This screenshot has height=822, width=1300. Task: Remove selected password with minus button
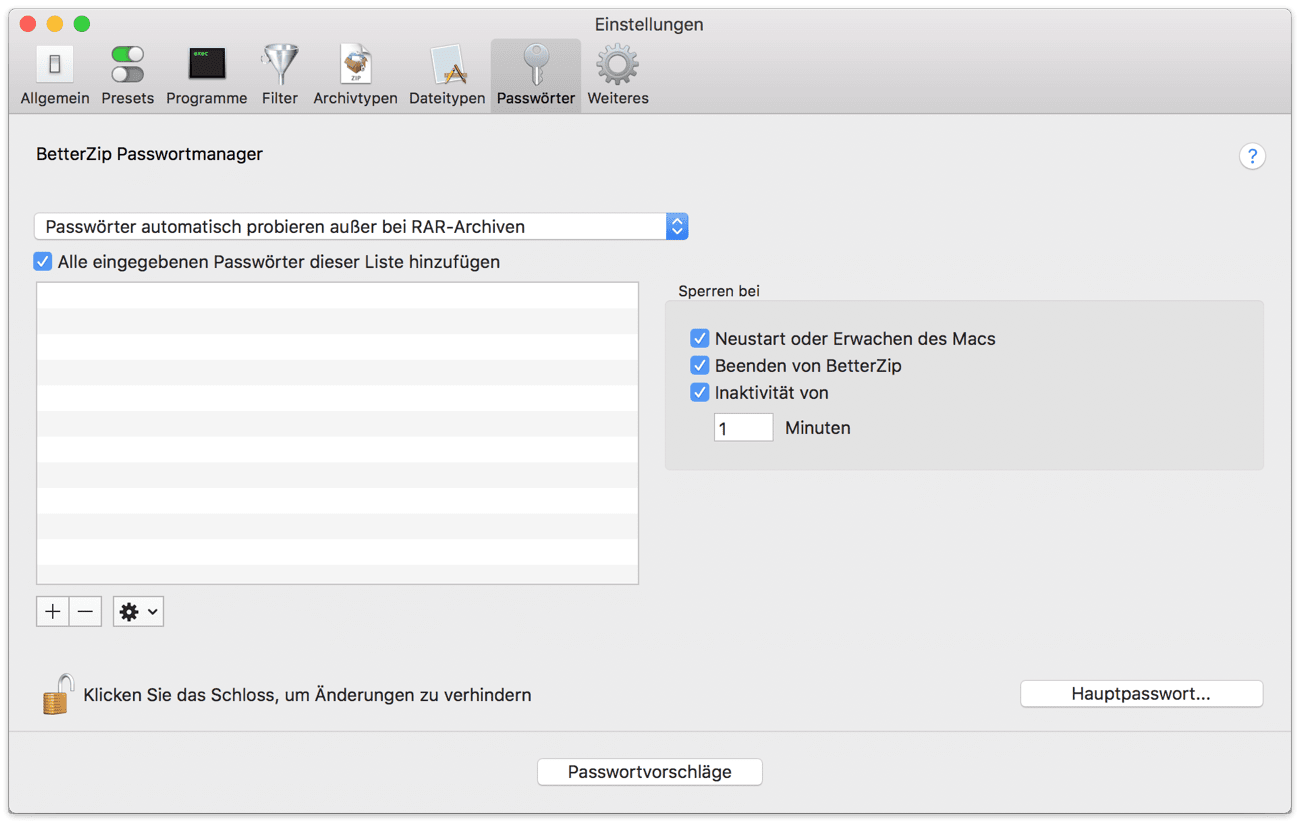(86, 612)
